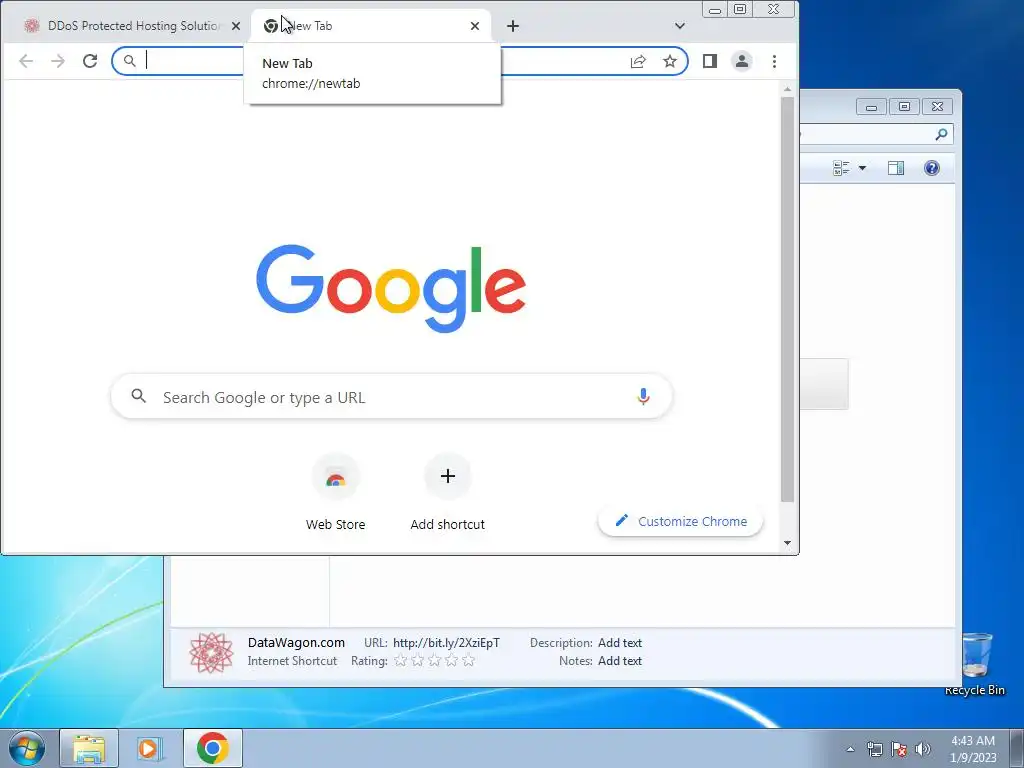Click the Google logo
This screenshot has width=1024, height=768.
[x=391, y=288]
